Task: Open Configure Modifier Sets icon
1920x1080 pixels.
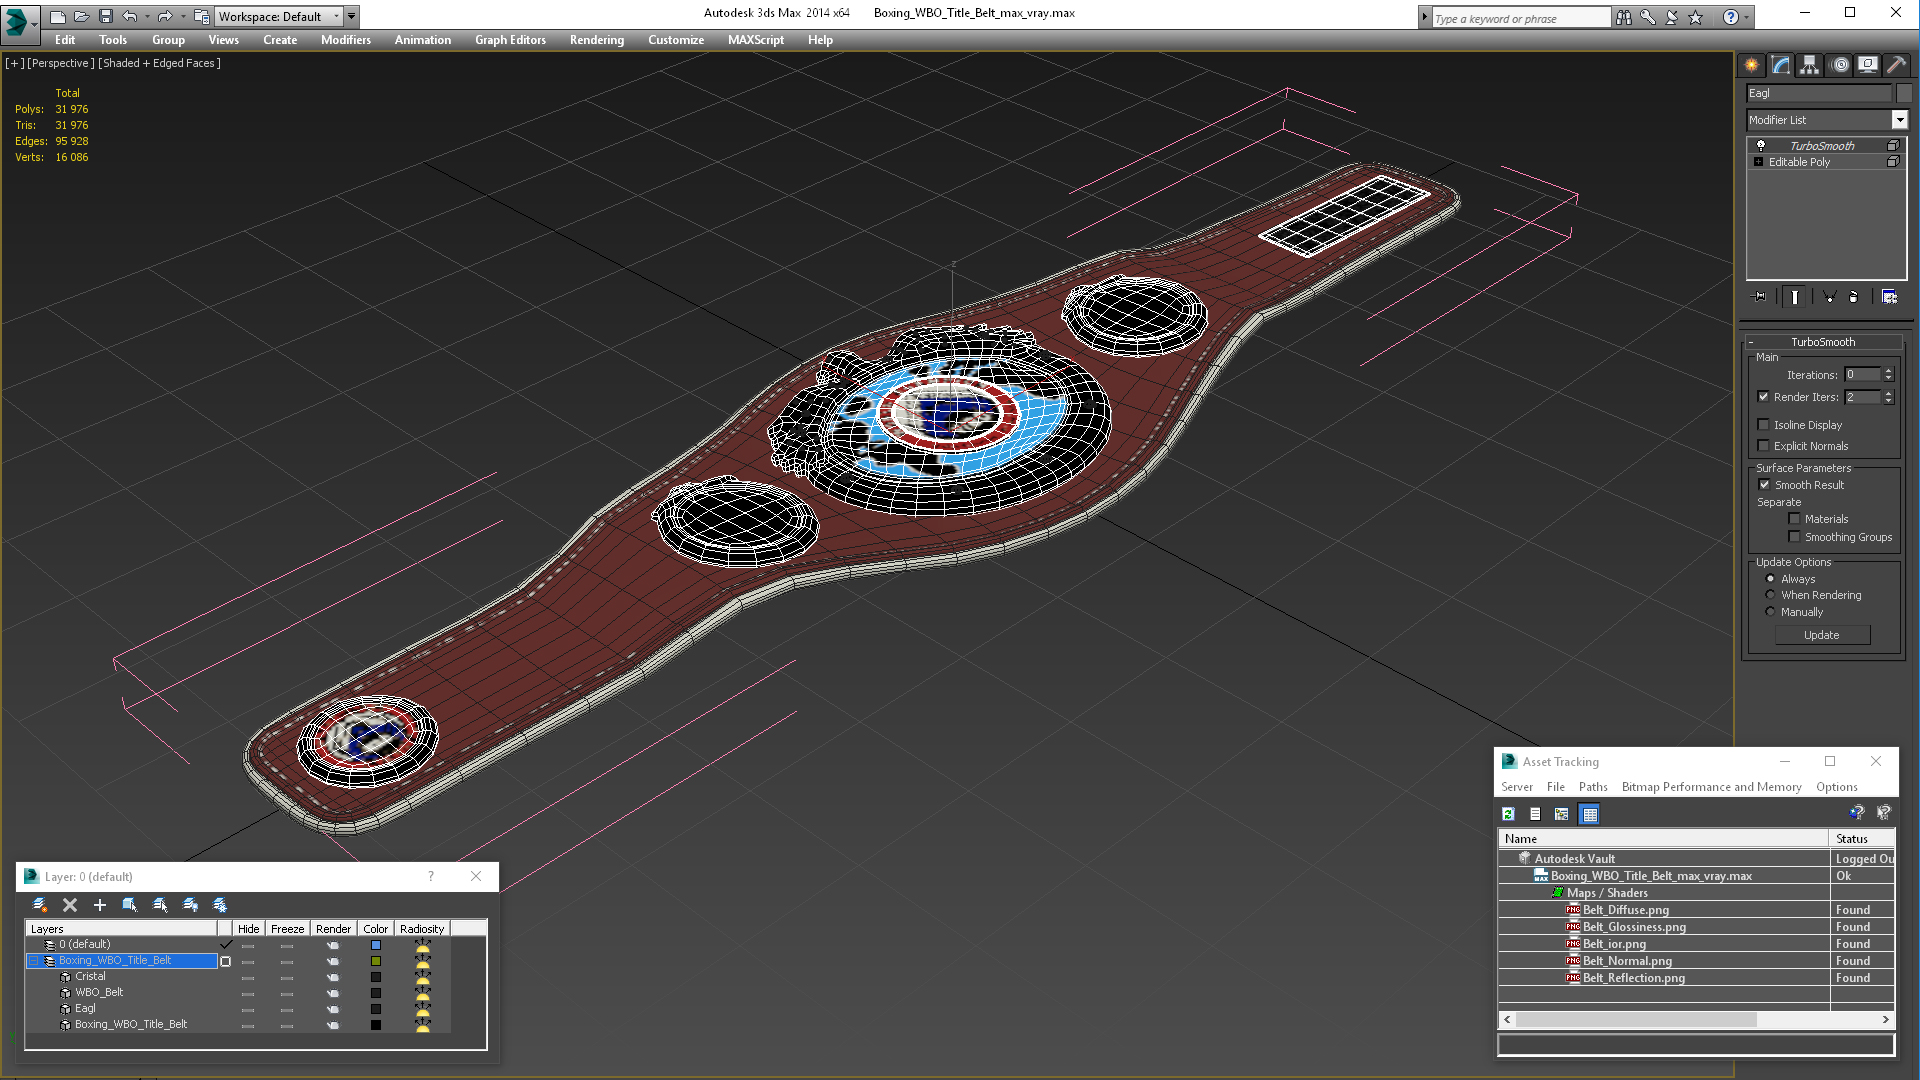Action: (1889, 297)
